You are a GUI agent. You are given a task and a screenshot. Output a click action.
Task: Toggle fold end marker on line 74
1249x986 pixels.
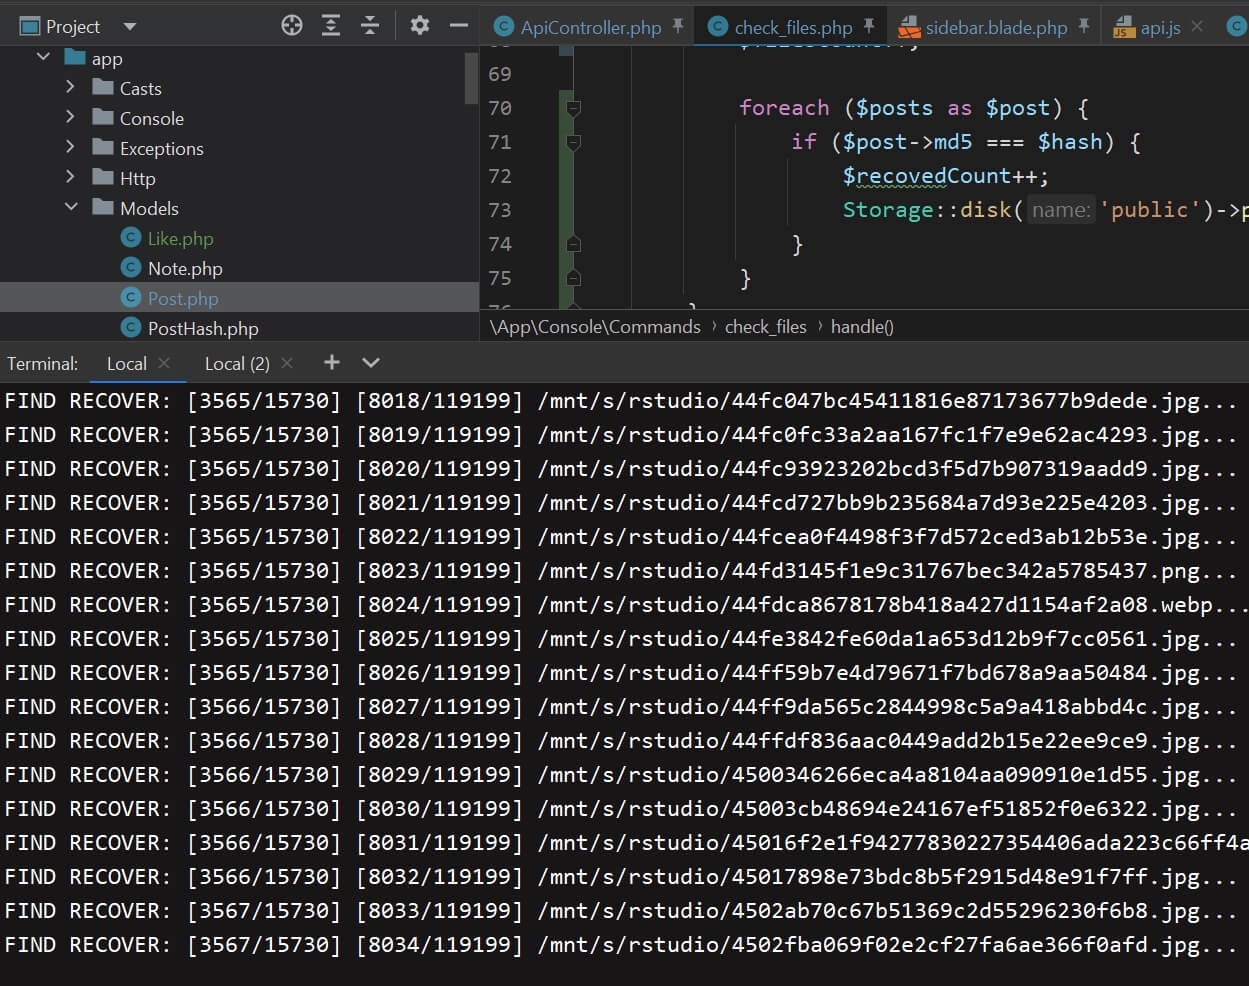573,244
